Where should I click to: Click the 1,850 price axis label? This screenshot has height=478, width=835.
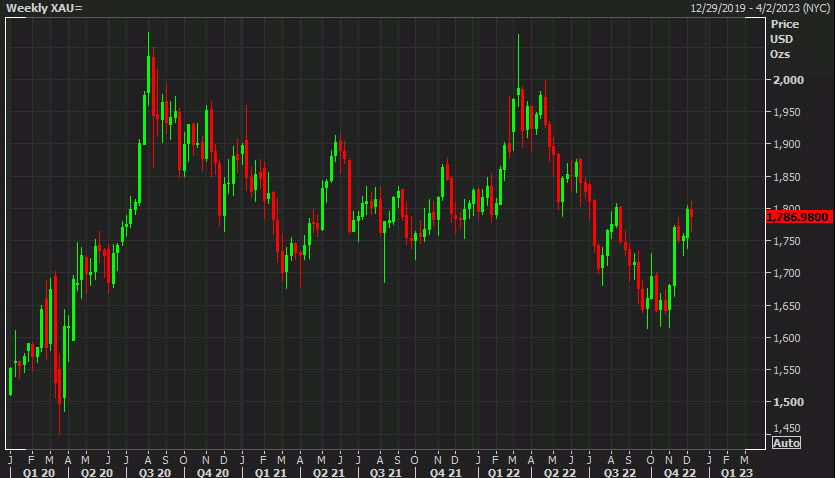click(x=787, y=177)
